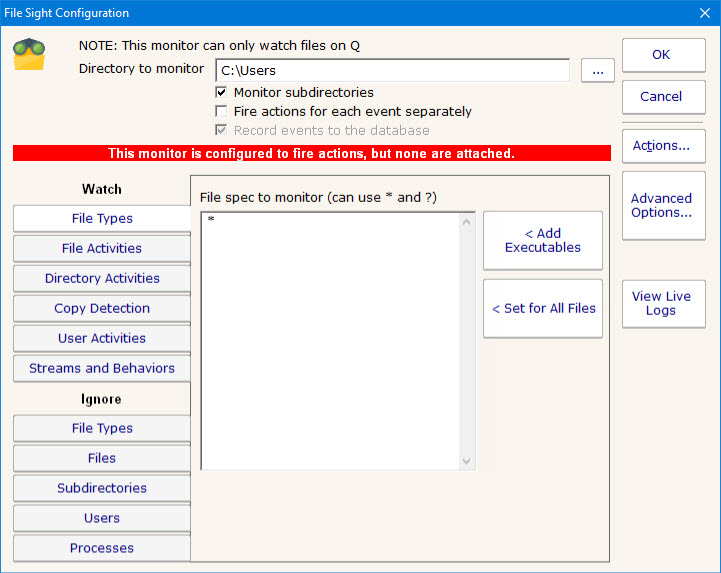Click the Directory to monitor input field
Screen dimensions: 721x573
392,71
